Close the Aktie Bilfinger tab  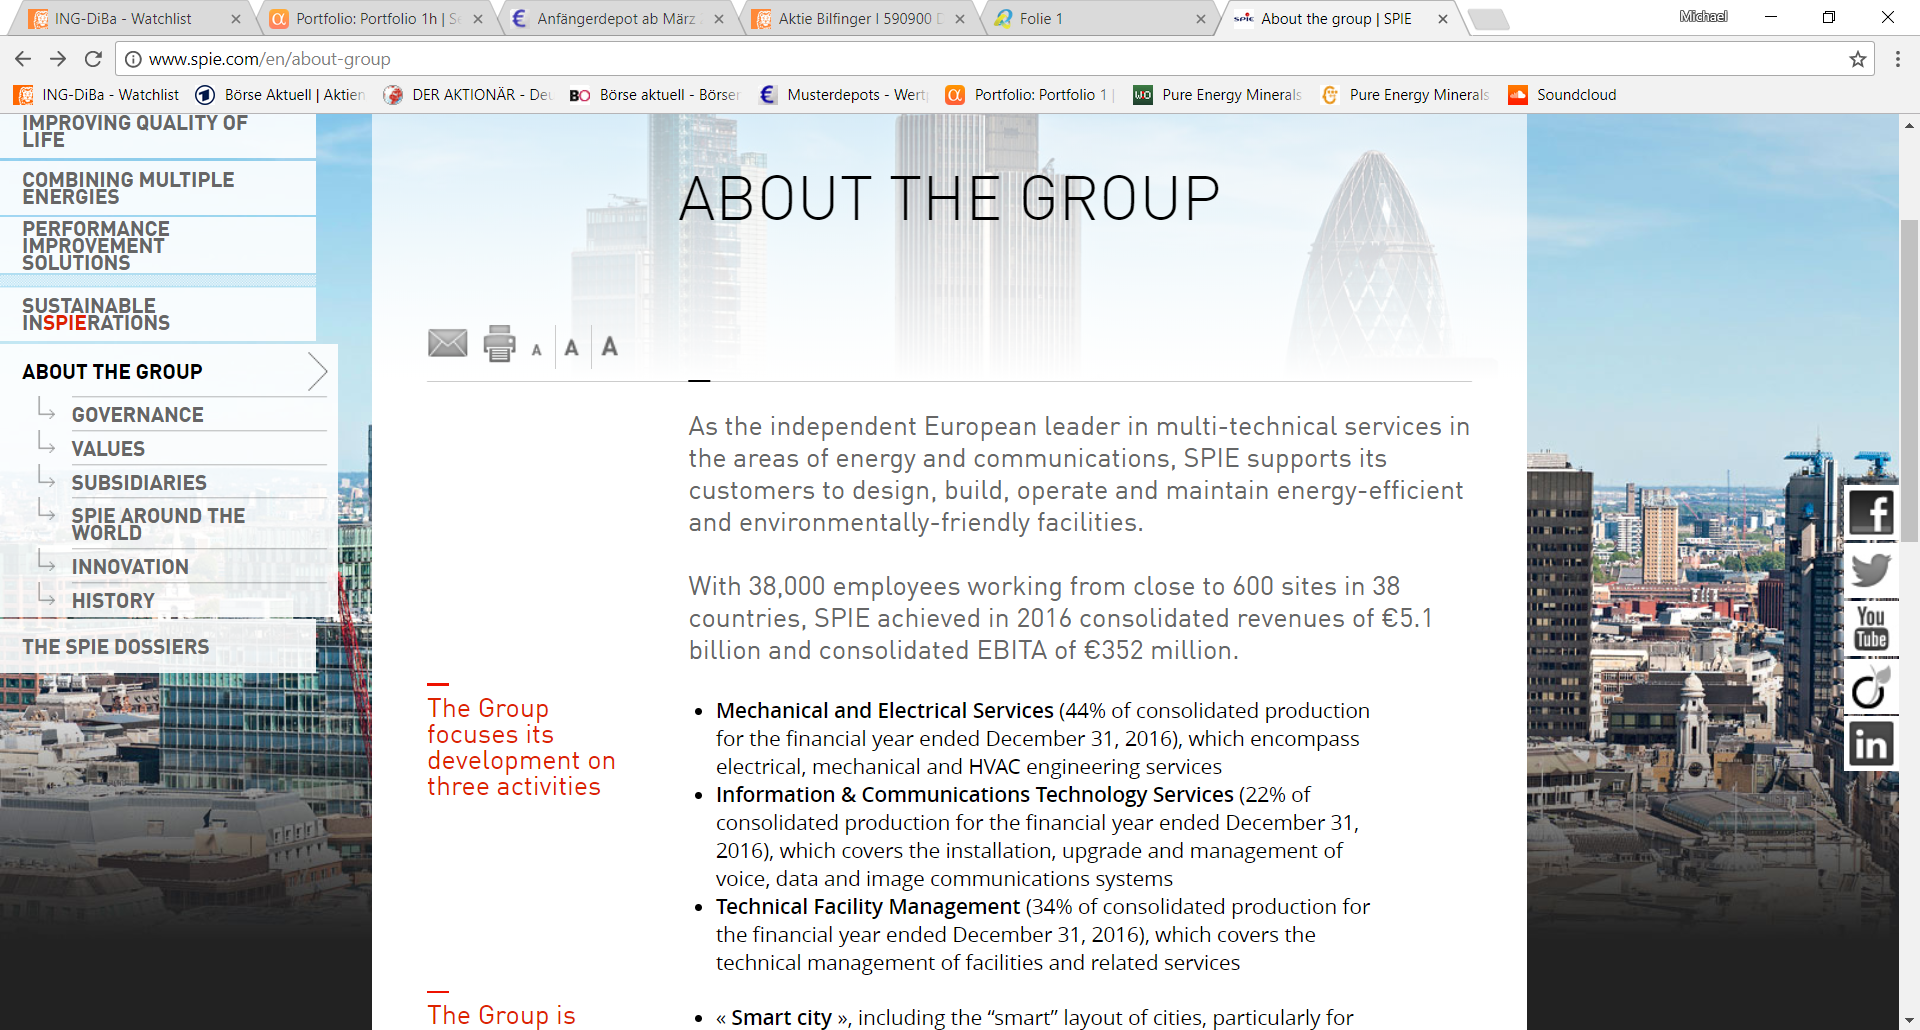960,19
